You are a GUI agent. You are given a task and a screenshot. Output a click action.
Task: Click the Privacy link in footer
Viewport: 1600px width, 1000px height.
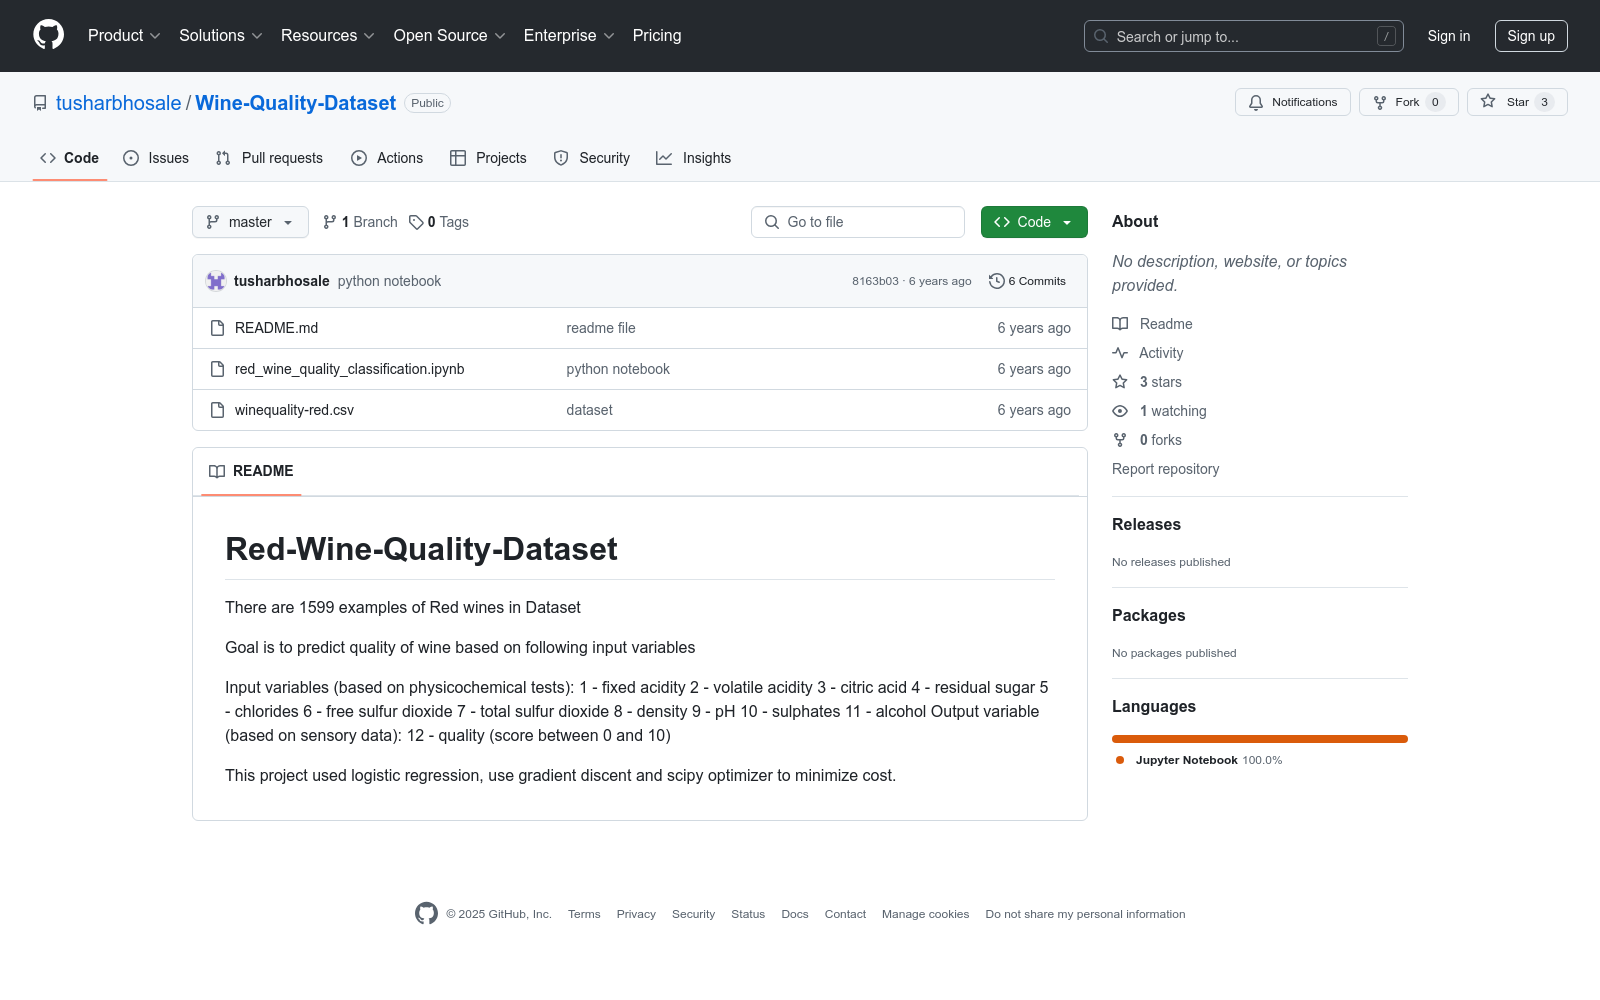click(636, 914)
